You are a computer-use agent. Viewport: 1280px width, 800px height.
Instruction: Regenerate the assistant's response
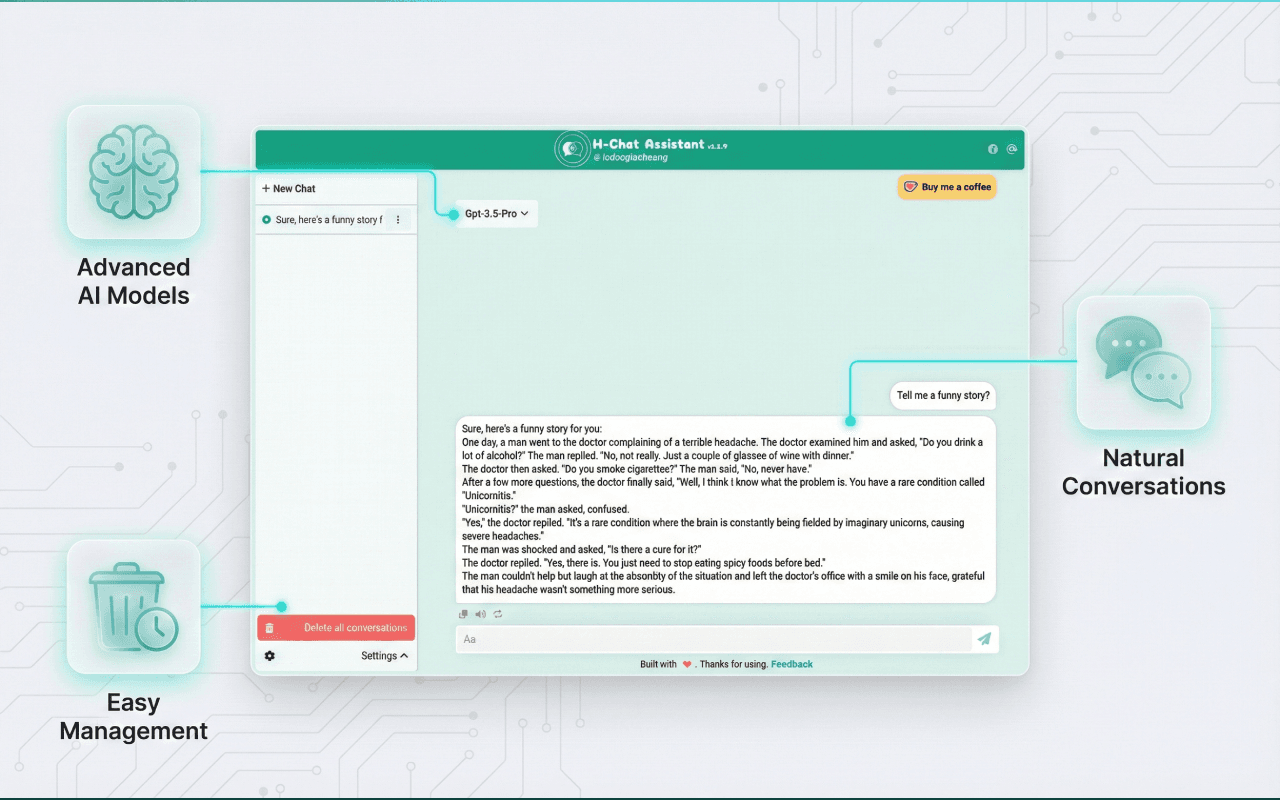(x=497, y=613)
